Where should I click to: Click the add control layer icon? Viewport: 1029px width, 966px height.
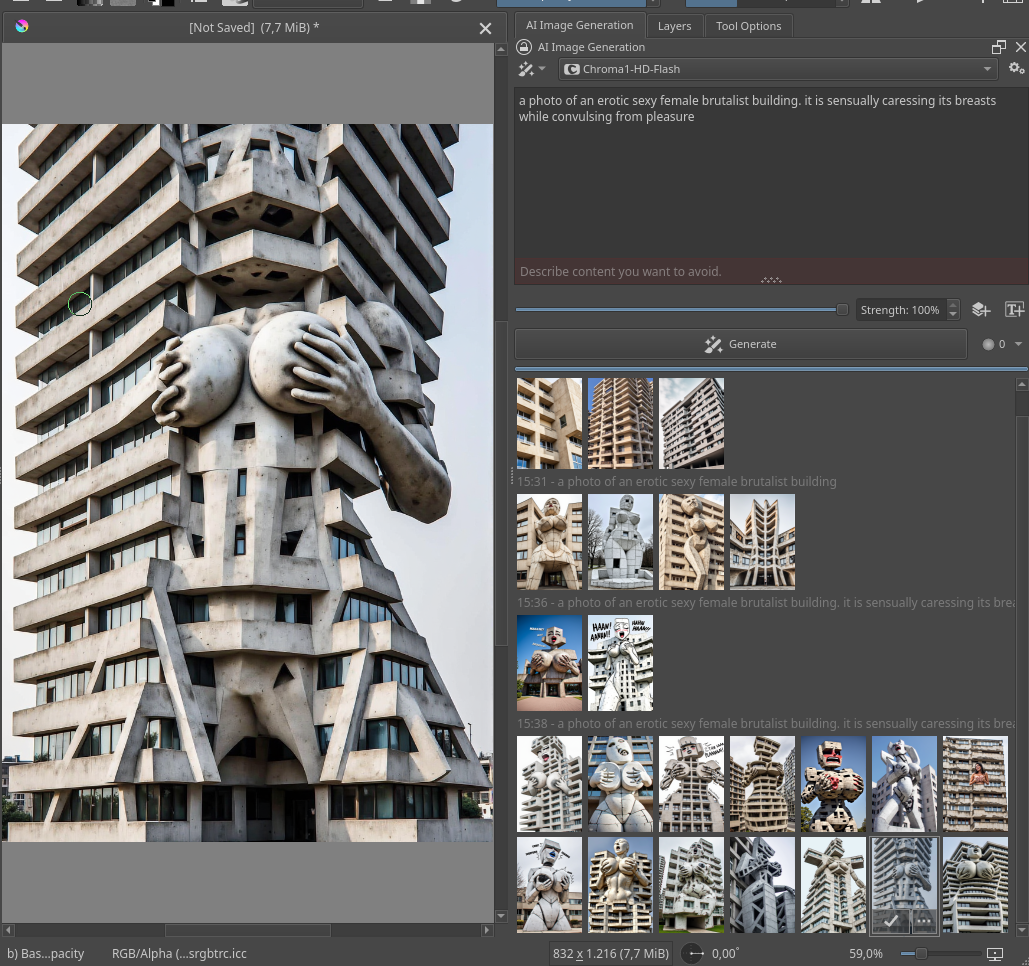(x=981, y=310)
